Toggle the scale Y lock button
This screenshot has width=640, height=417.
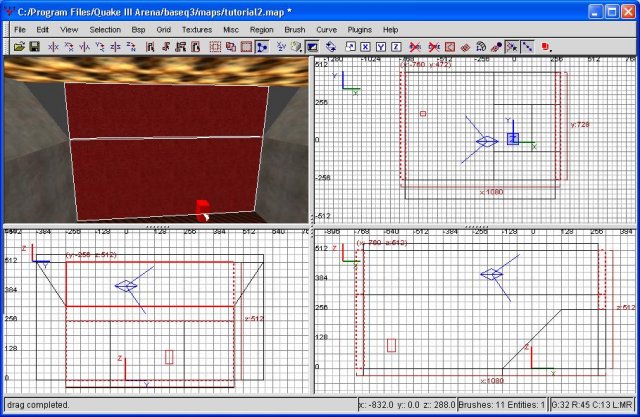381,47
